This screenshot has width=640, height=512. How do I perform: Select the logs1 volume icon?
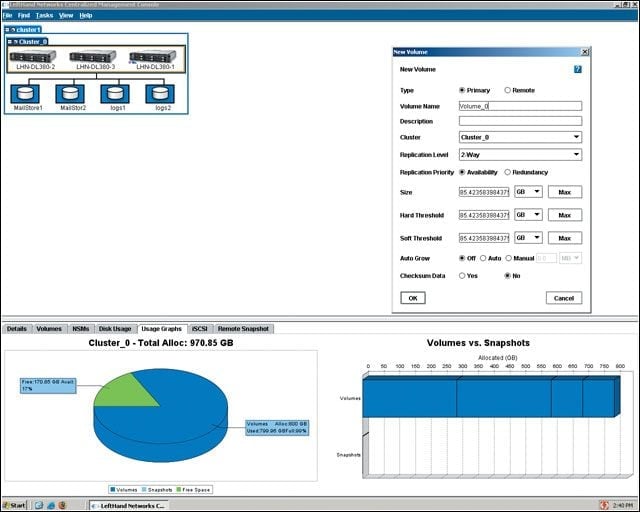pyautogui.click(x=115, y=94)
